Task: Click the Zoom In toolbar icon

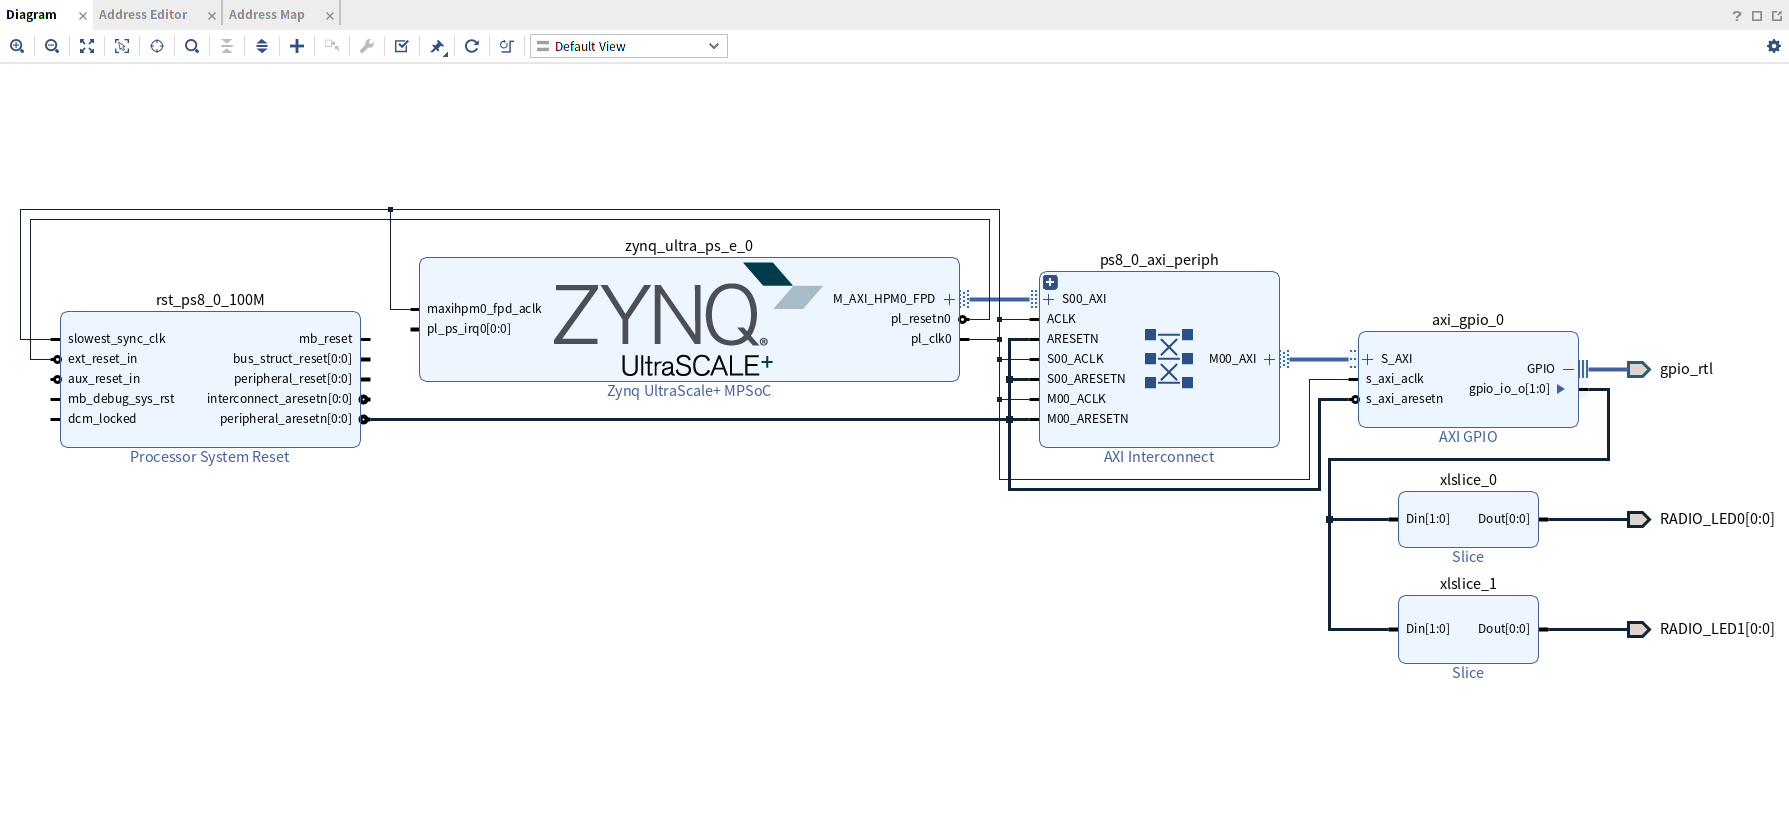Action: pyautogui.click(x=17, y=46)
